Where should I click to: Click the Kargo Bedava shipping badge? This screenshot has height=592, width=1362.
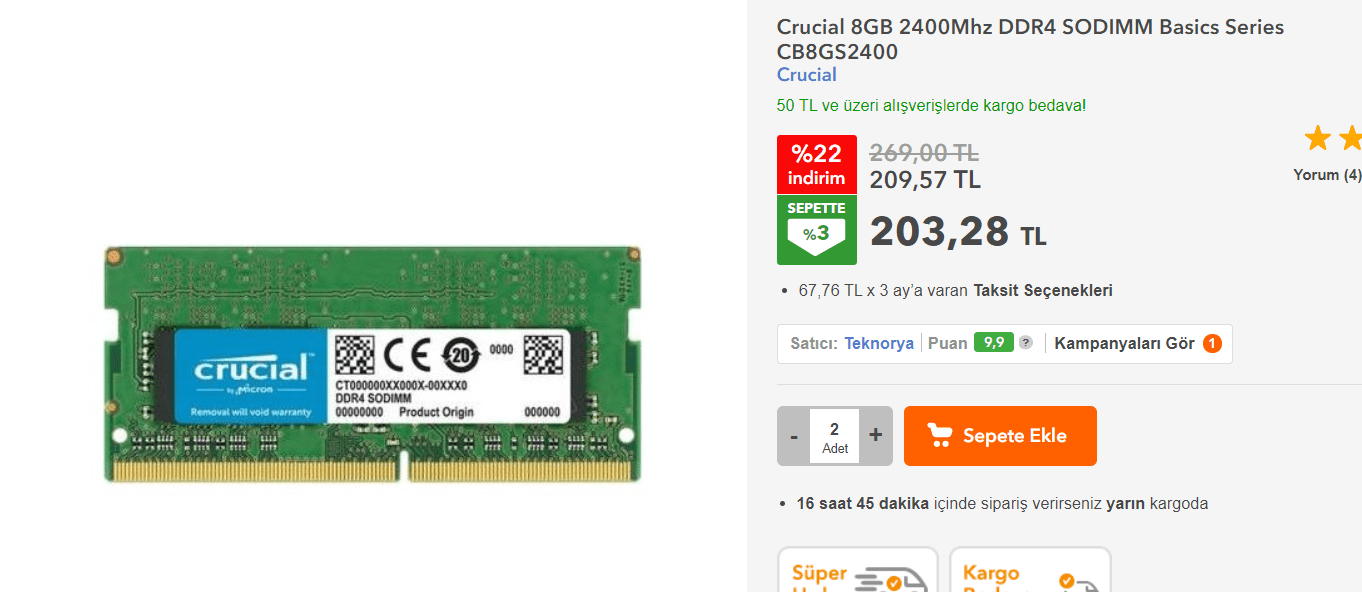click(1030, 570)
